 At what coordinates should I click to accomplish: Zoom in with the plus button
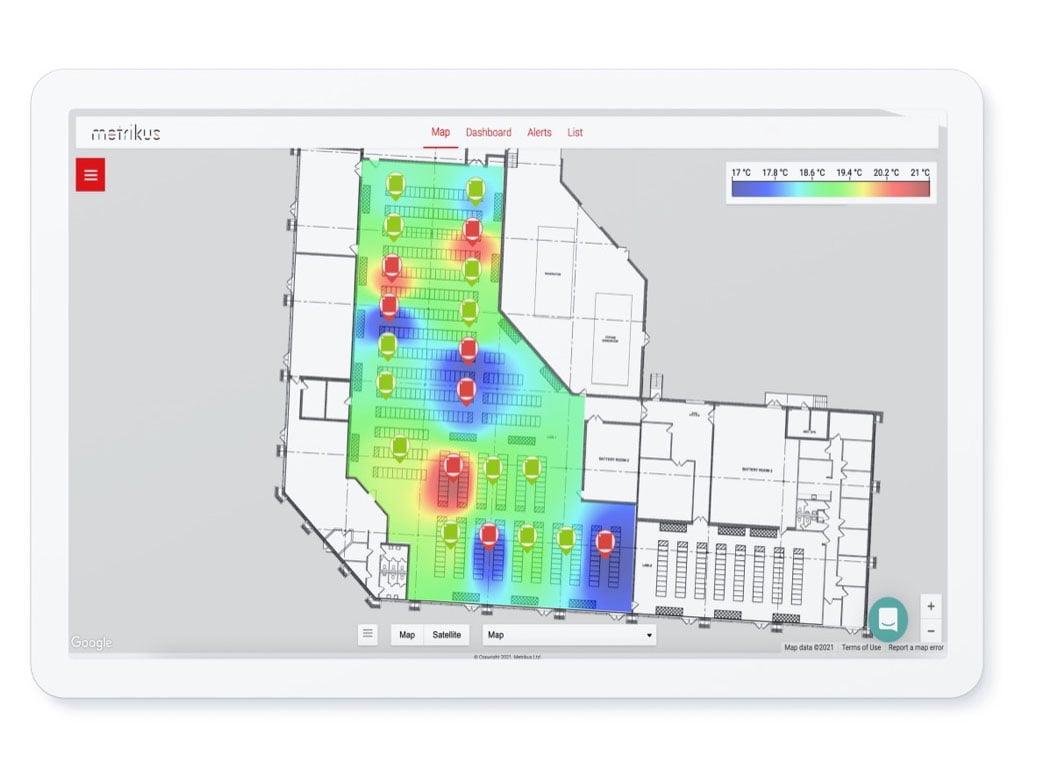(x=931, y=606)
